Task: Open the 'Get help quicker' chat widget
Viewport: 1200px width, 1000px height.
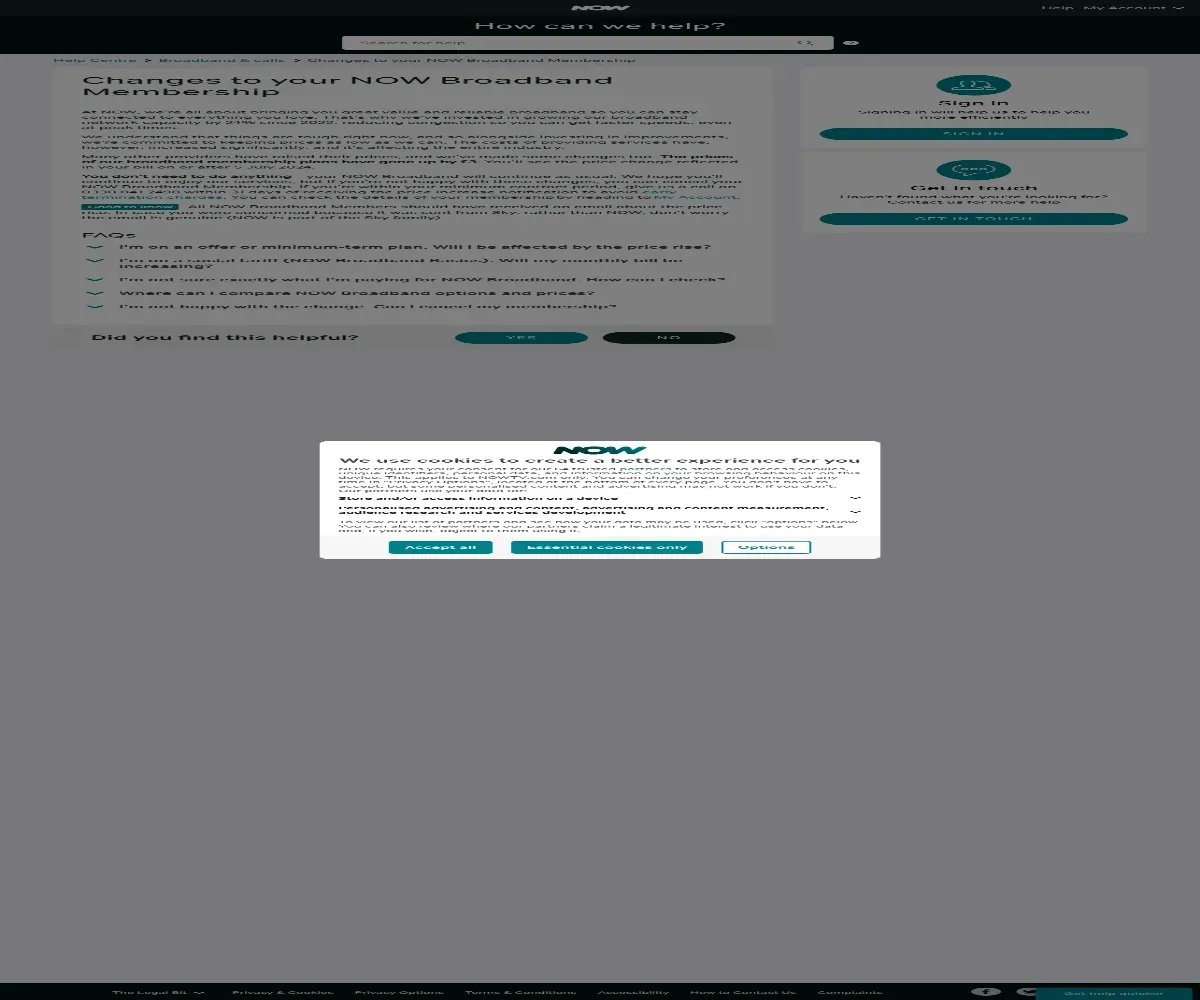Action: 1113,993
